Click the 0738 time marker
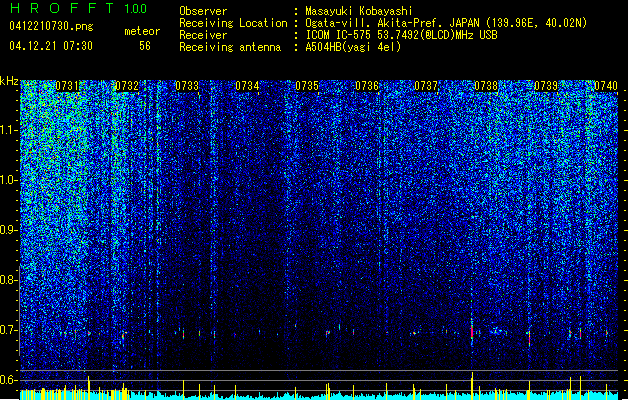 pos(486,86)
